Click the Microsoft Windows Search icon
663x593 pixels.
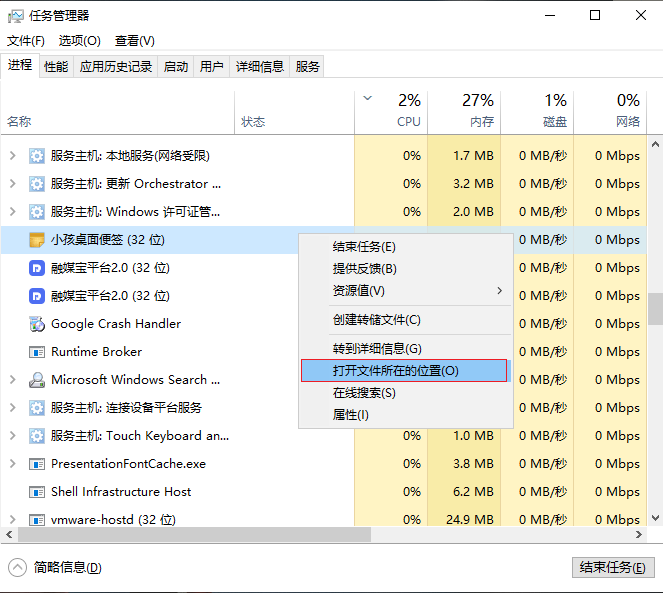pyautogui.click(x=36, y=380)
